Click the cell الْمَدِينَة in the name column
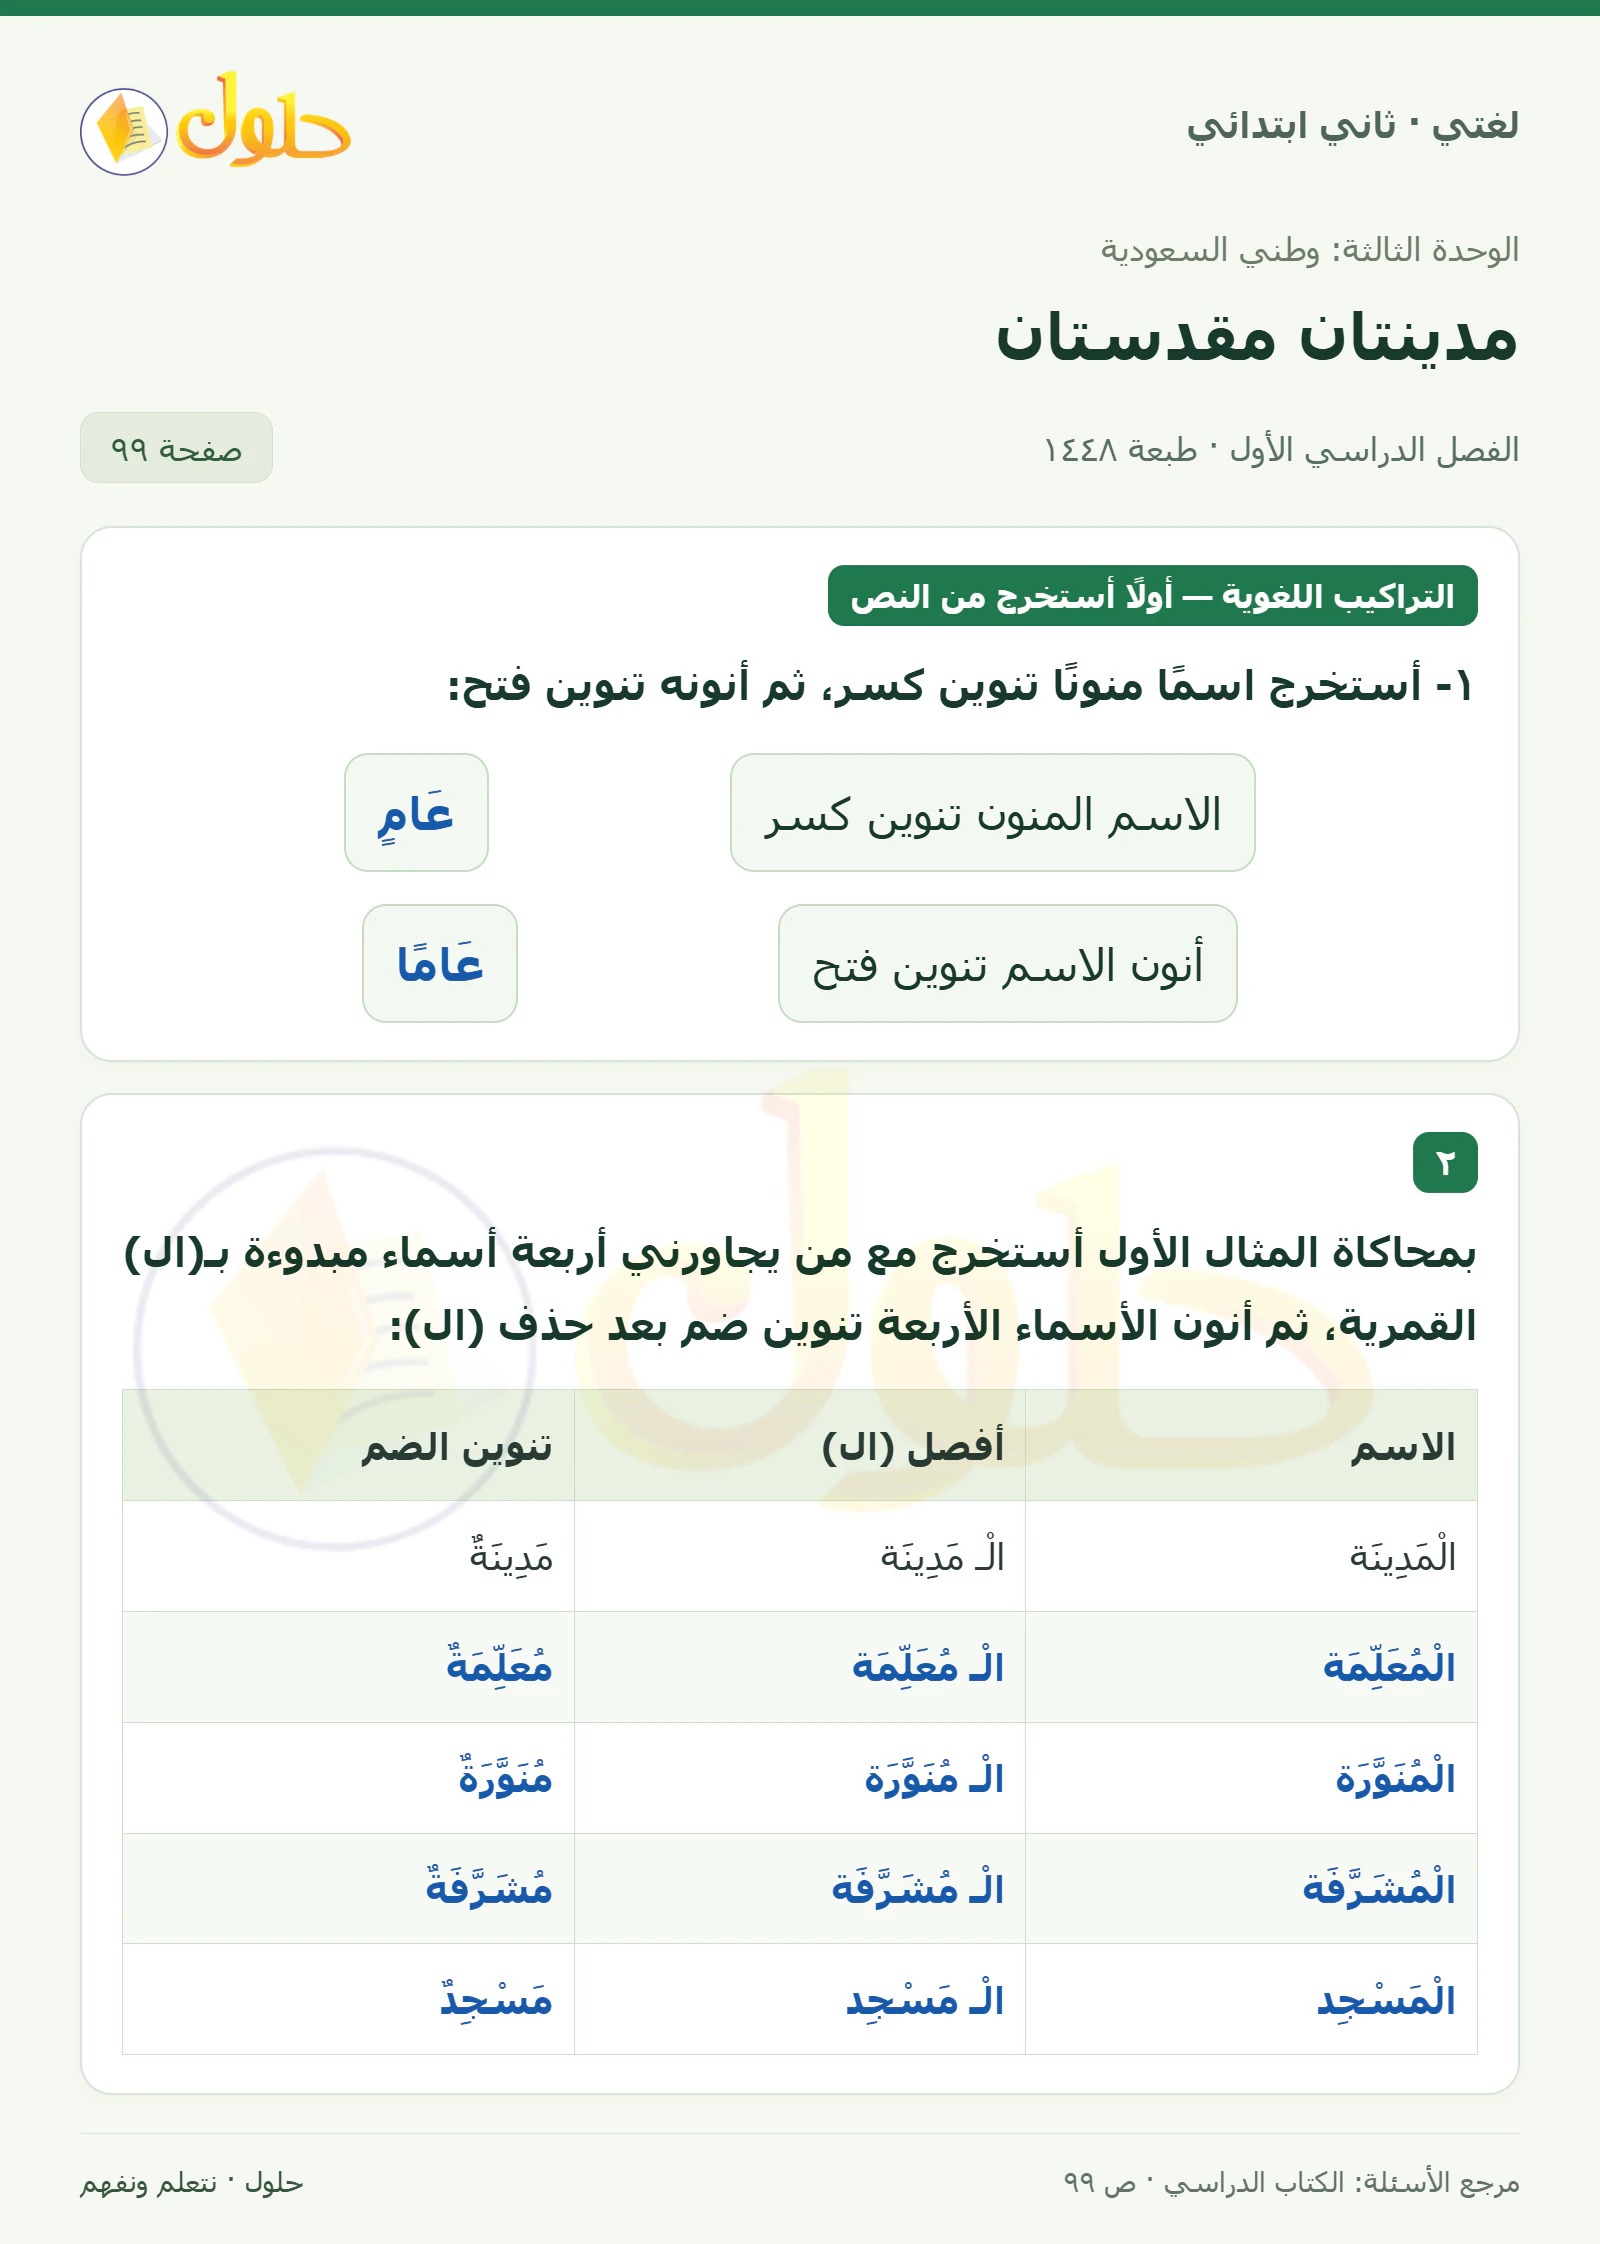This screenshot has height=2244, width=1600. pos(1251,1556)
